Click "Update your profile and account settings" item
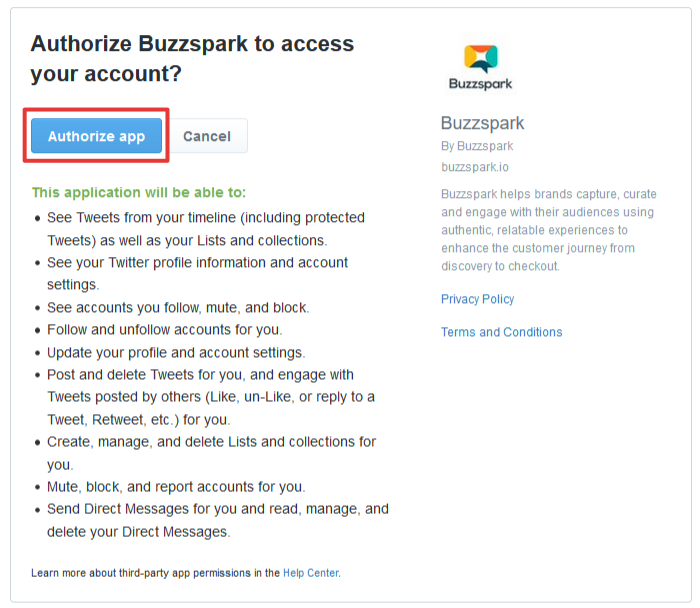The image size is (700, 608). [x=176, y=352]
